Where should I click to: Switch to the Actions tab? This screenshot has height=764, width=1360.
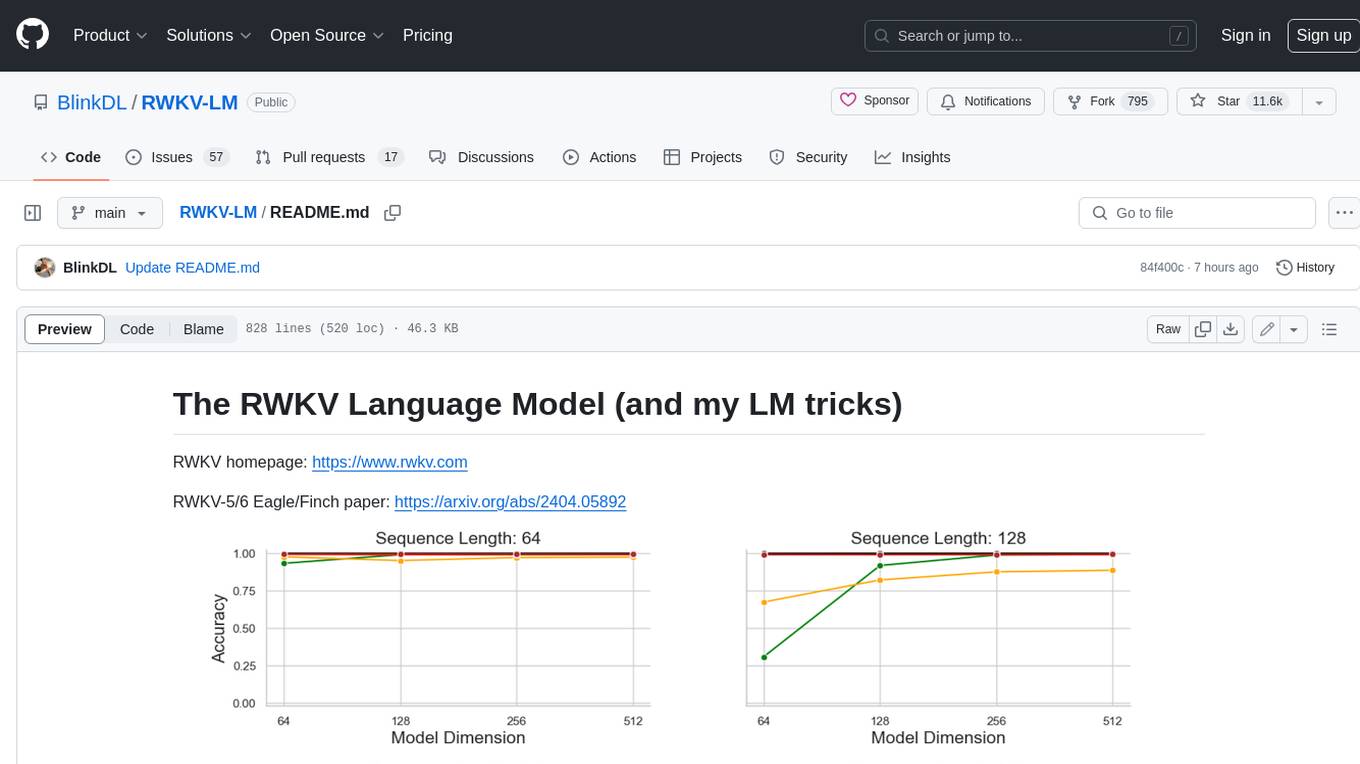click(599, 157)
